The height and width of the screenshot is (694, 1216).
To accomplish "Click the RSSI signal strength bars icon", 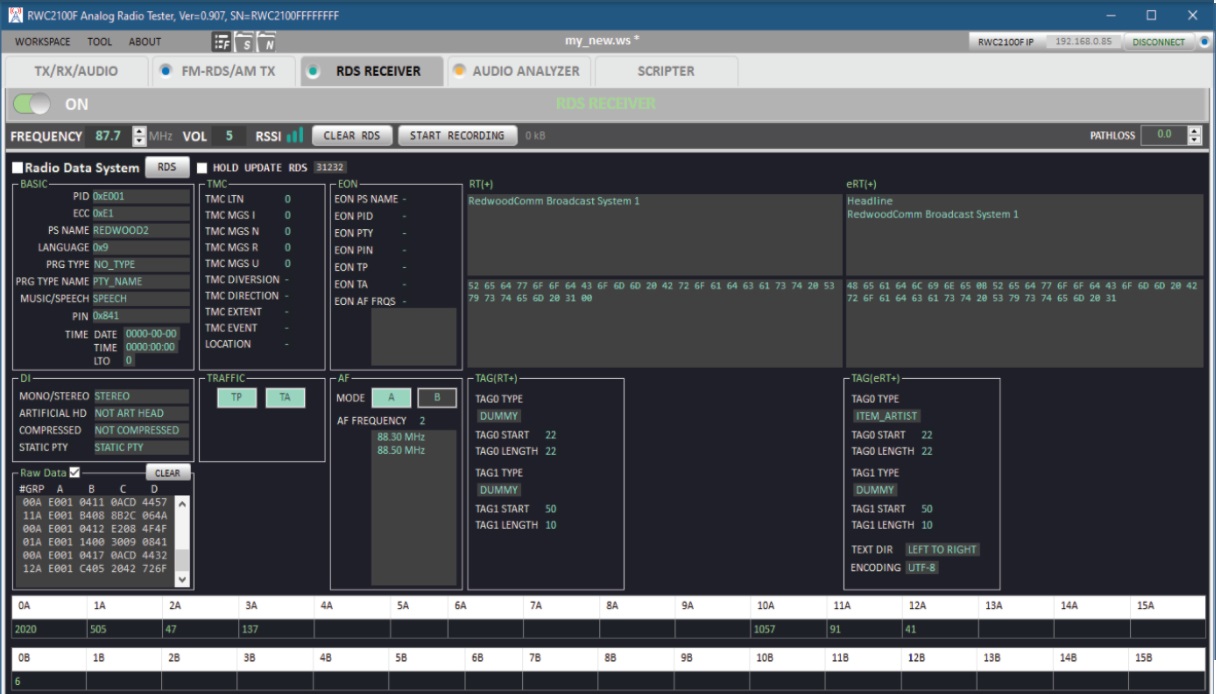I will click(x=295, y=136).
